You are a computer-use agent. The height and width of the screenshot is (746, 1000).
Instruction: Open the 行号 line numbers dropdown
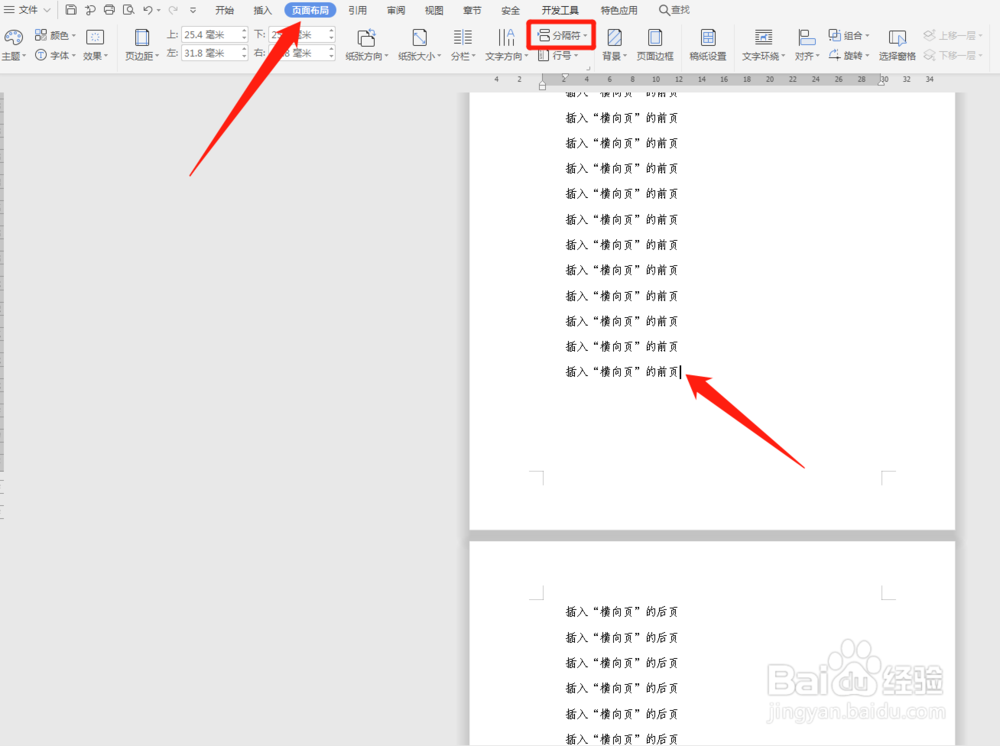tap(558, 55)
